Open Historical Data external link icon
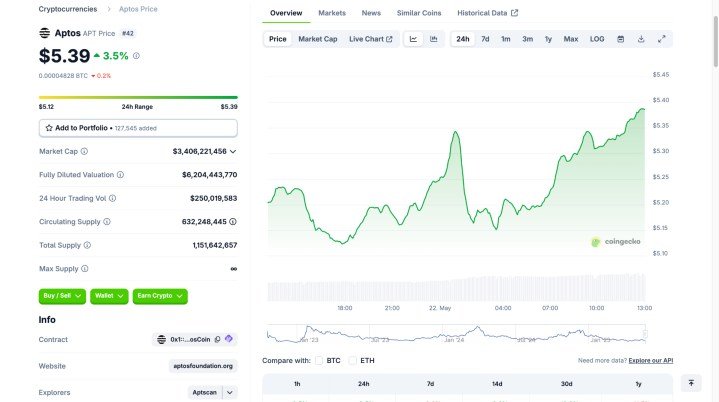 coord(514,13)
